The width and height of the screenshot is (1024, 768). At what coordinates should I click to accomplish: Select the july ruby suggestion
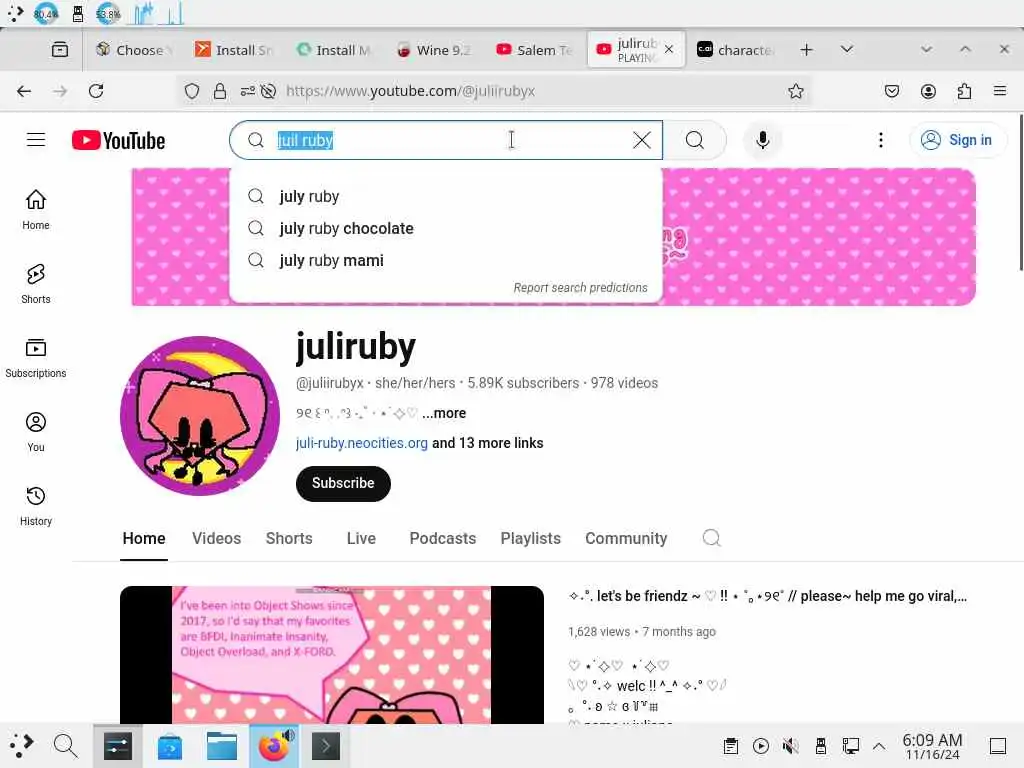point(446,196)
